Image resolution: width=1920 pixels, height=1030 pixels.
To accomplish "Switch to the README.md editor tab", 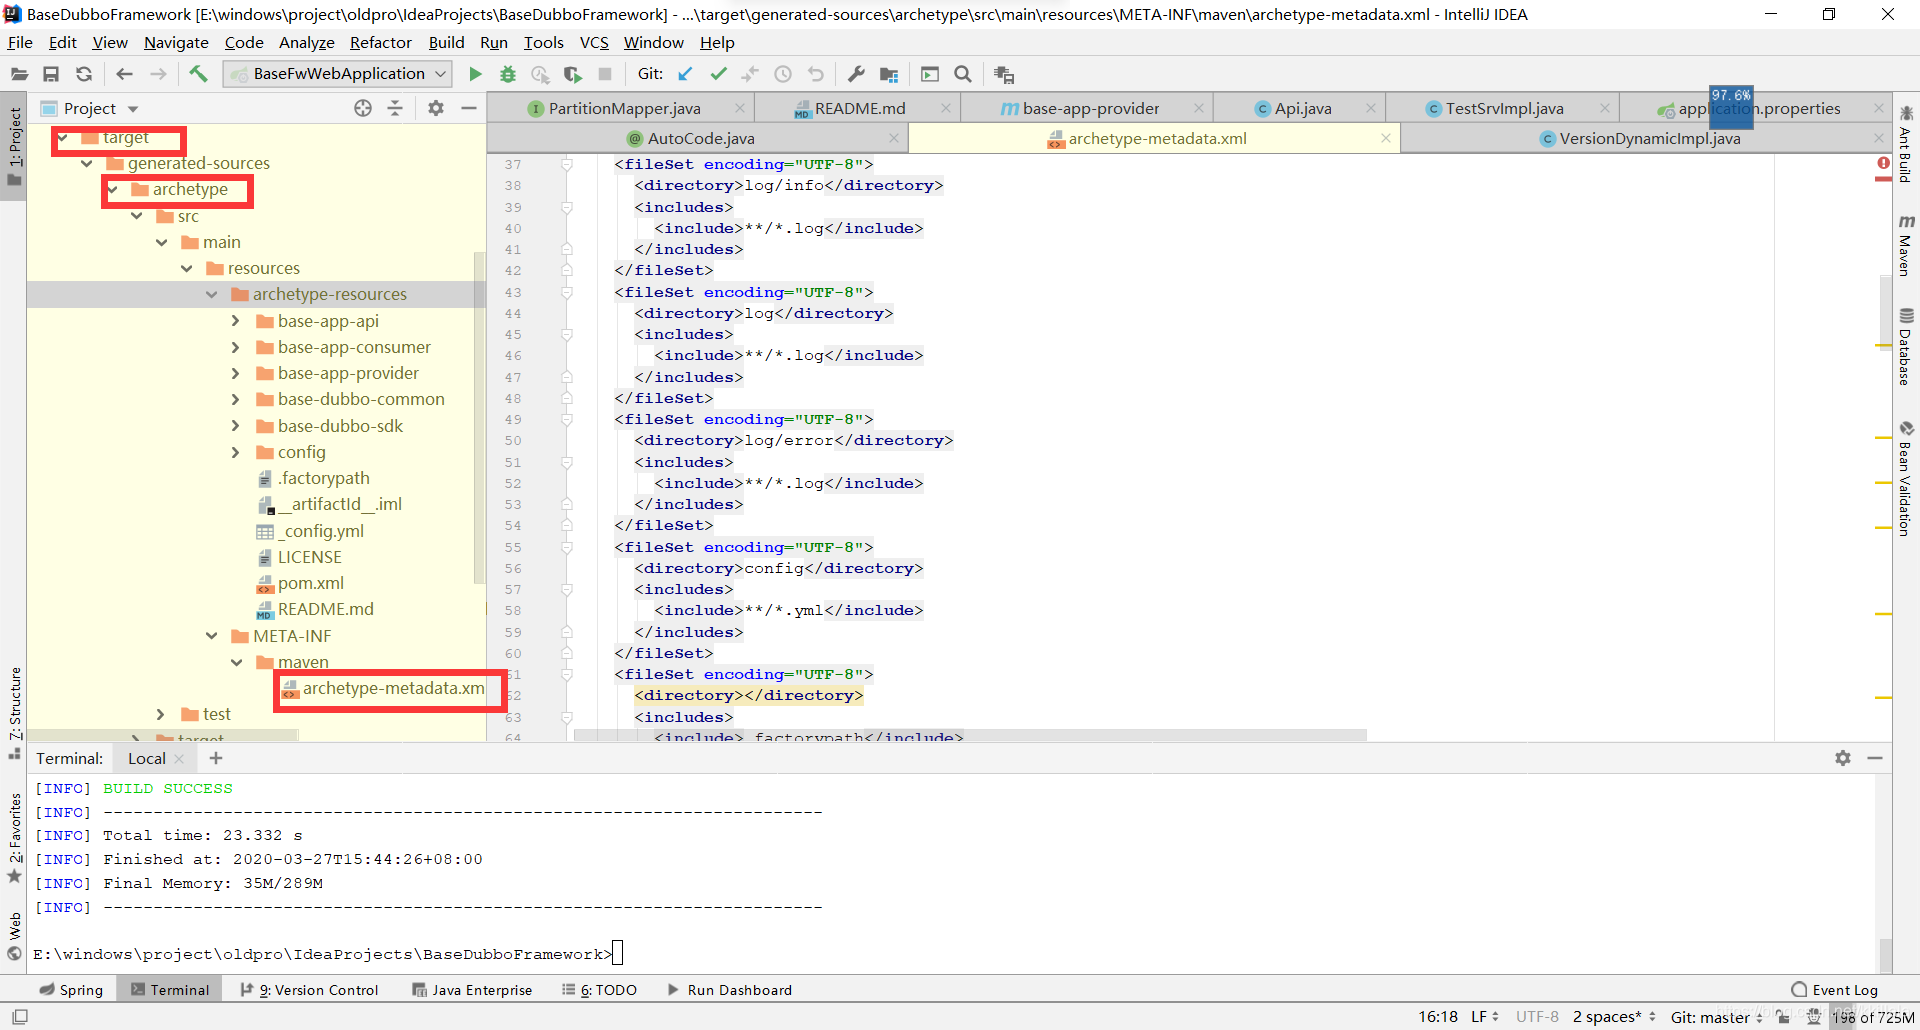I will pos(859,108).
